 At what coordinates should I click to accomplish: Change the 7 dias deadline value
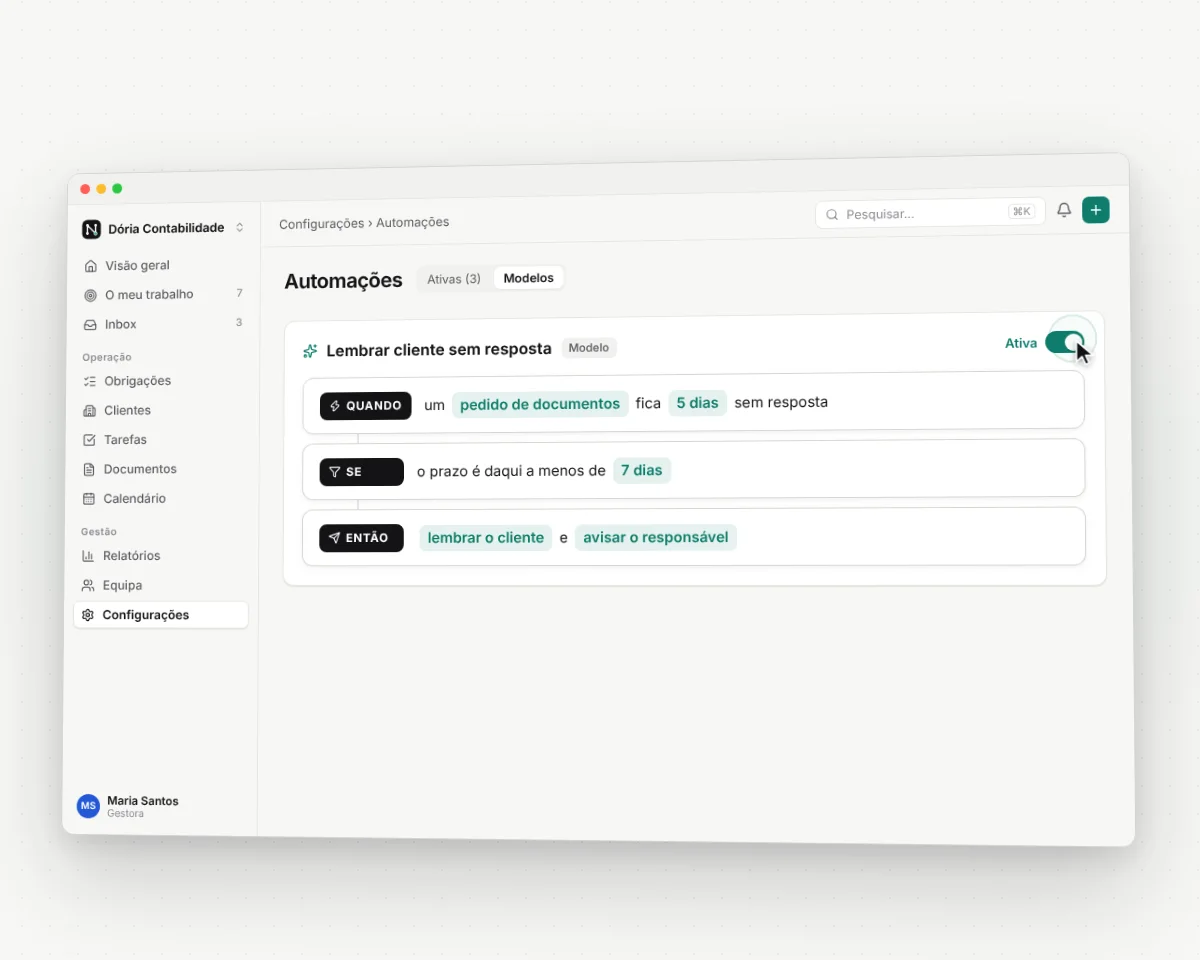[642, 470]
